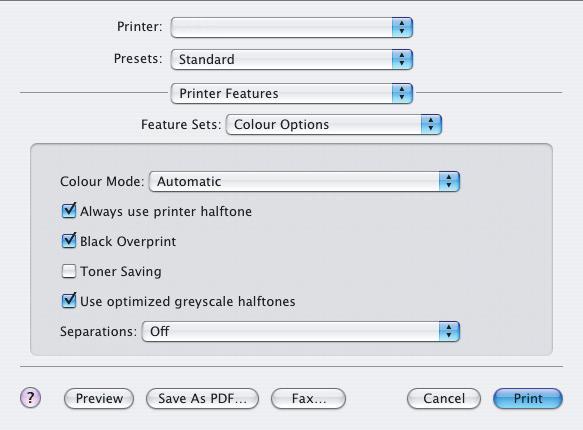Click the Colour Mode blue arrow icon
The width and height of the screenshot is (583, 430).
pyautogui.click(x=449, y=181)
